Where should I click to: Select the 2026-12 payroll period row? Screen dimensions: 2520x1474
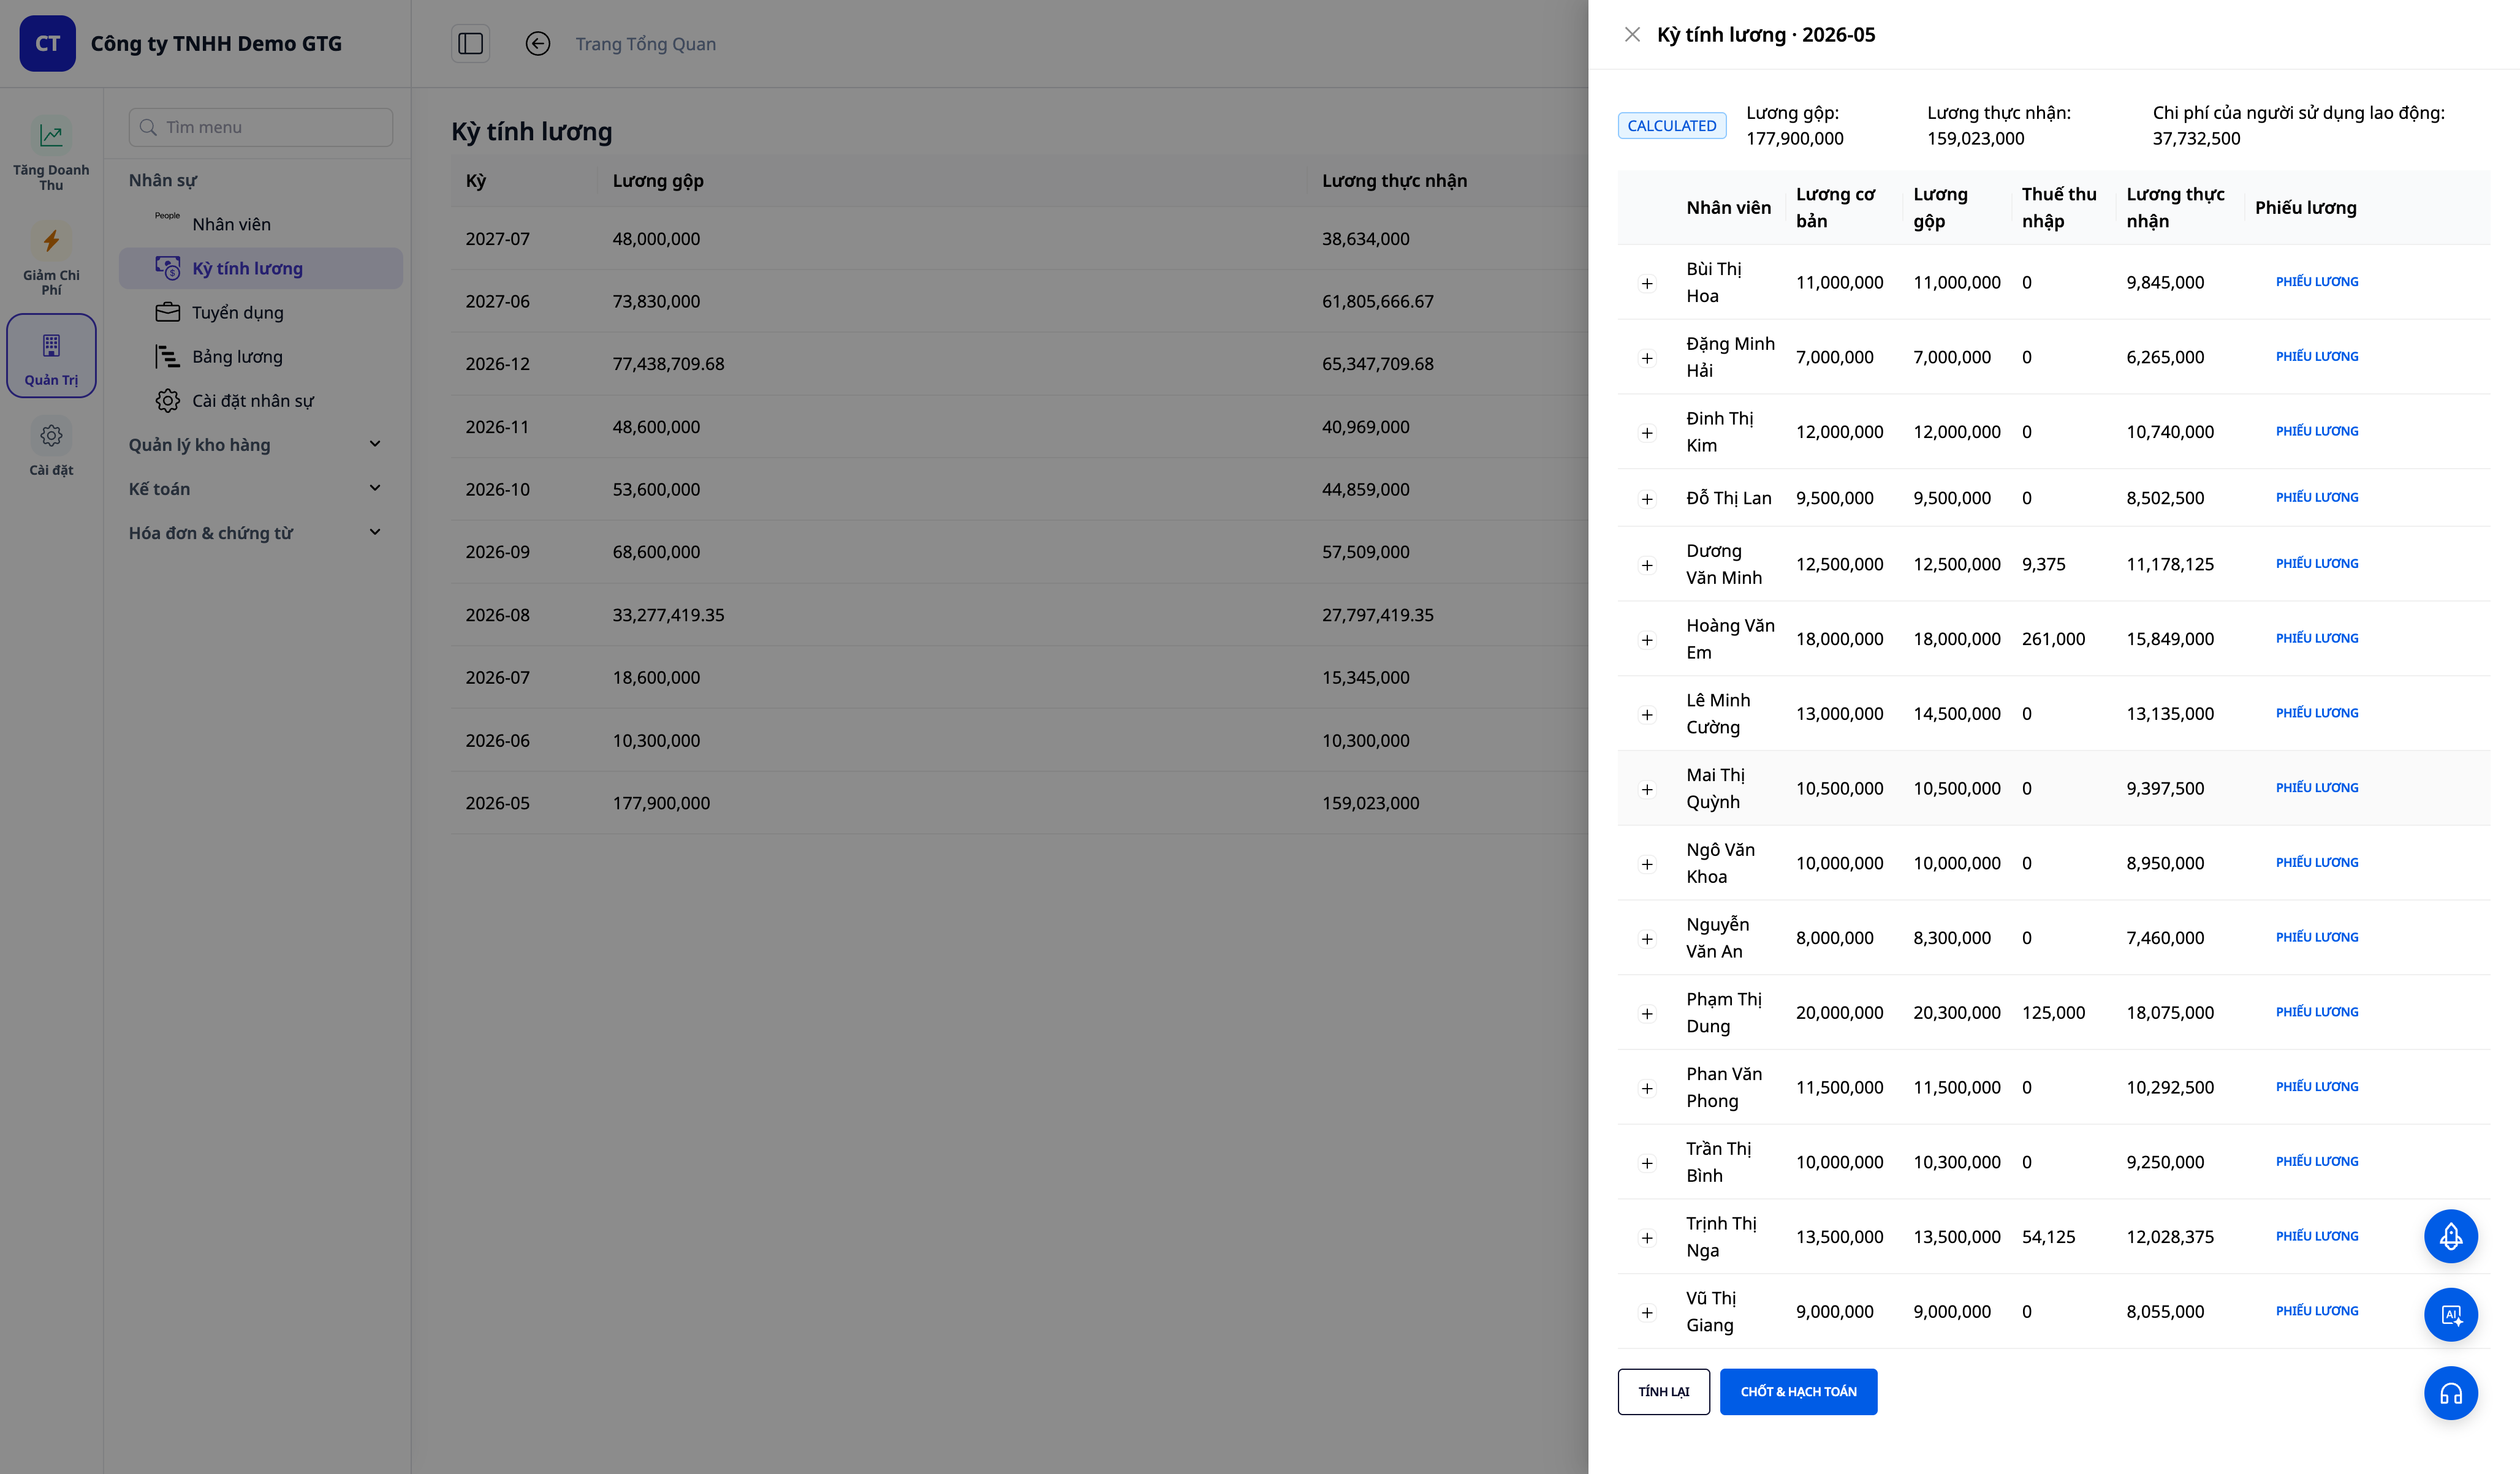click(x=1019, y=364)
